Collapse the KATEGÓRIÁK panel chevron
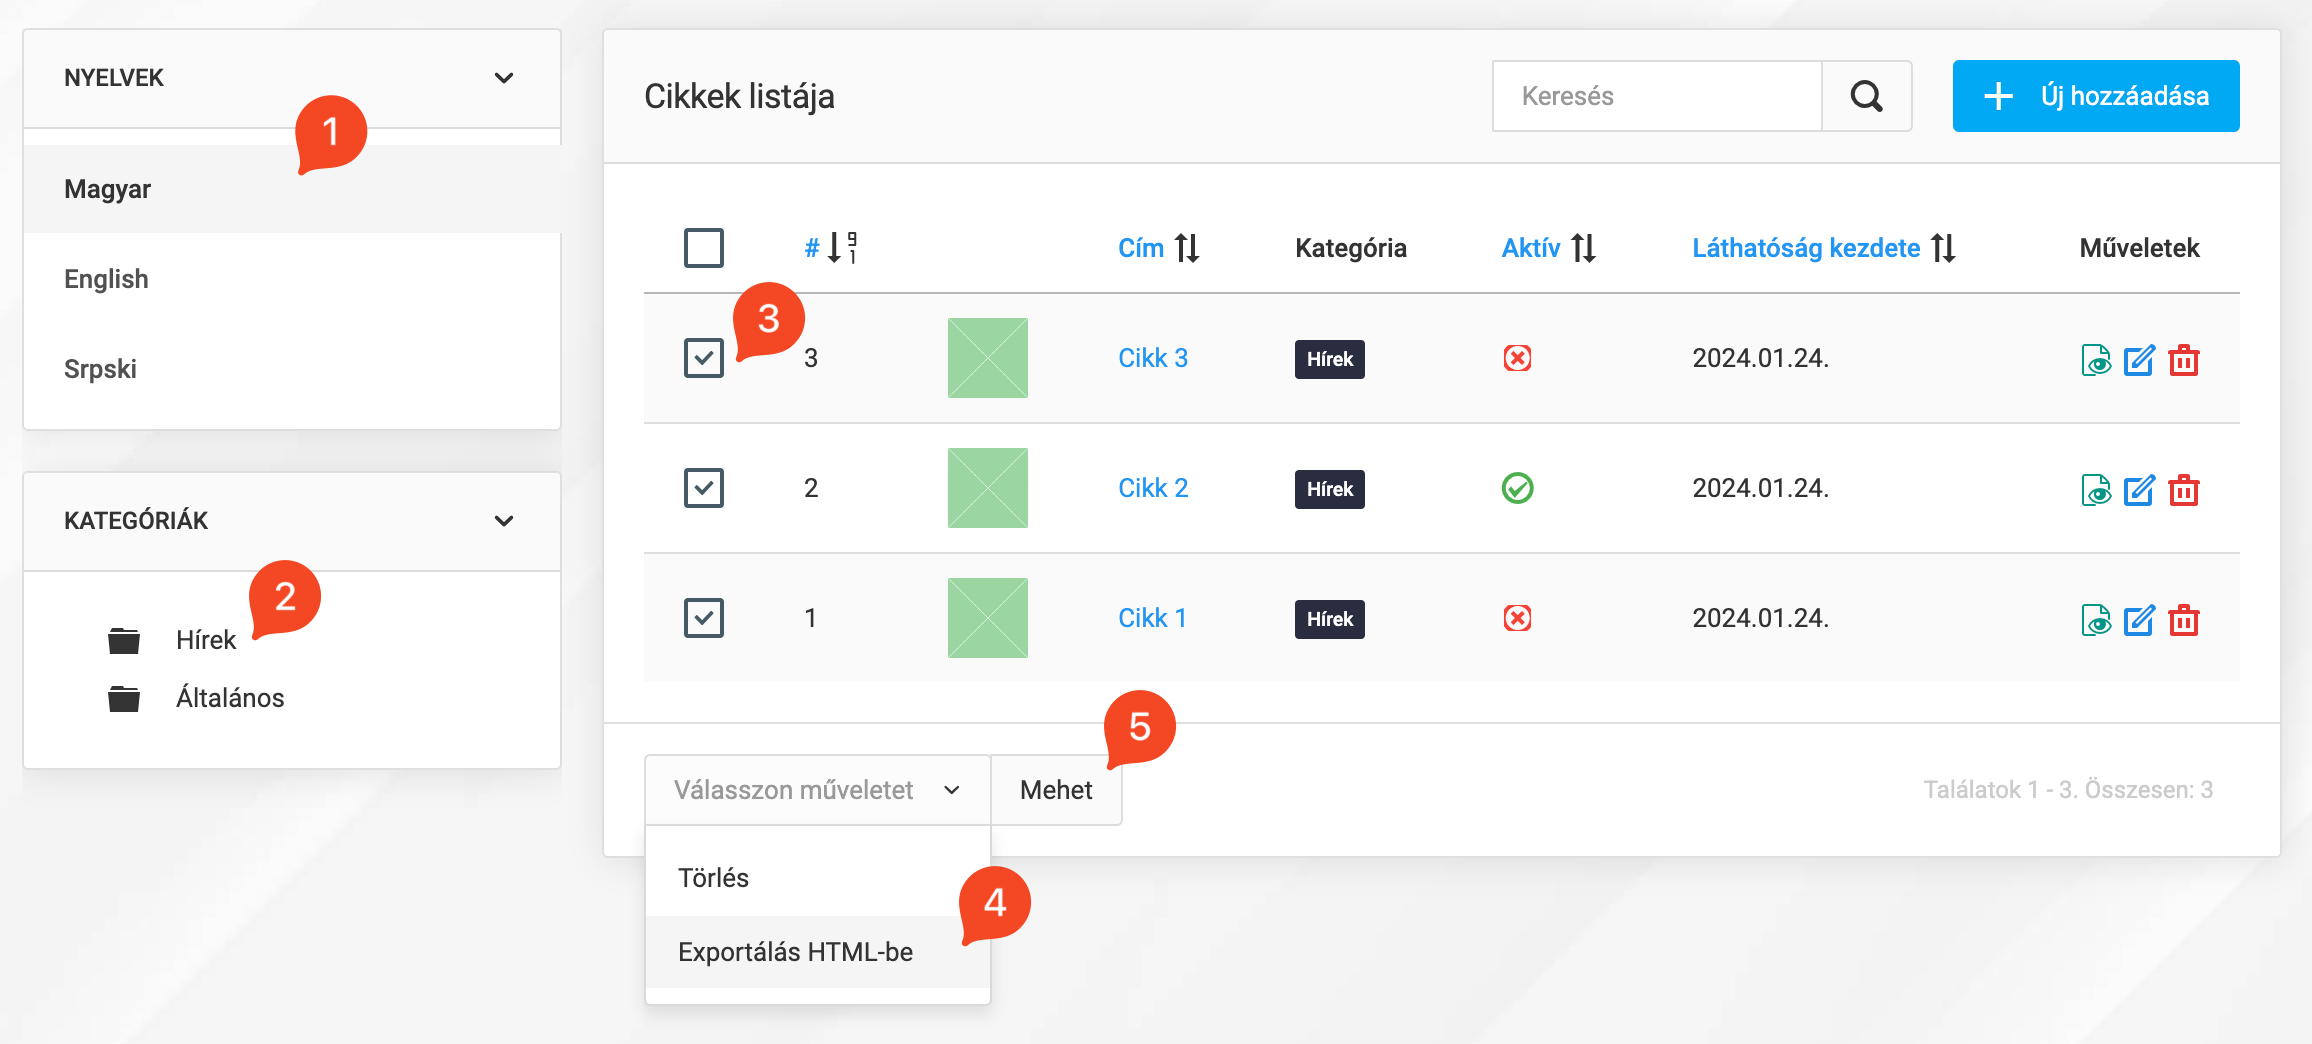 coord(504,521)
